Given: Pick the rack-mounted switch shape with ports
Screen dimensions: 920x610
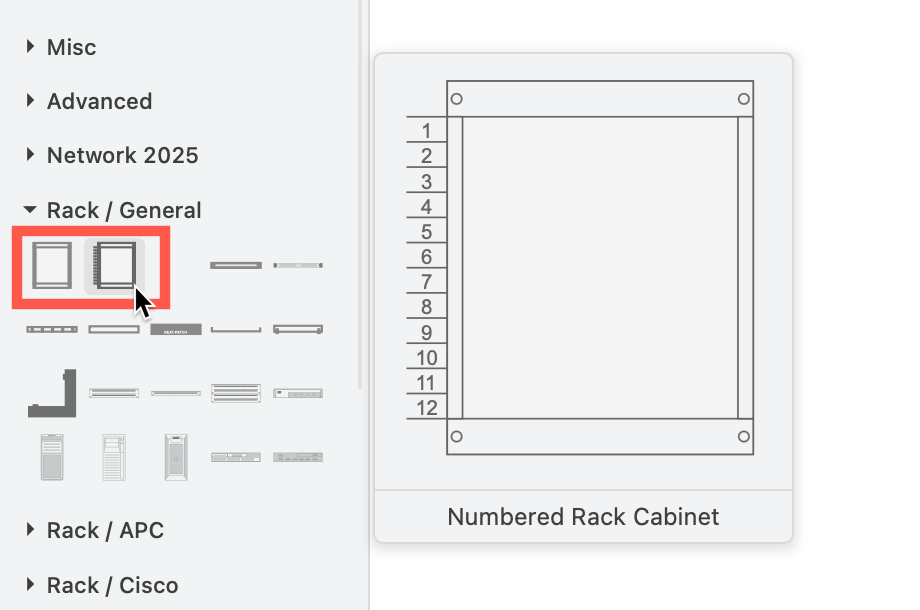Looking at the screenshot, I should tap(297, 392).
